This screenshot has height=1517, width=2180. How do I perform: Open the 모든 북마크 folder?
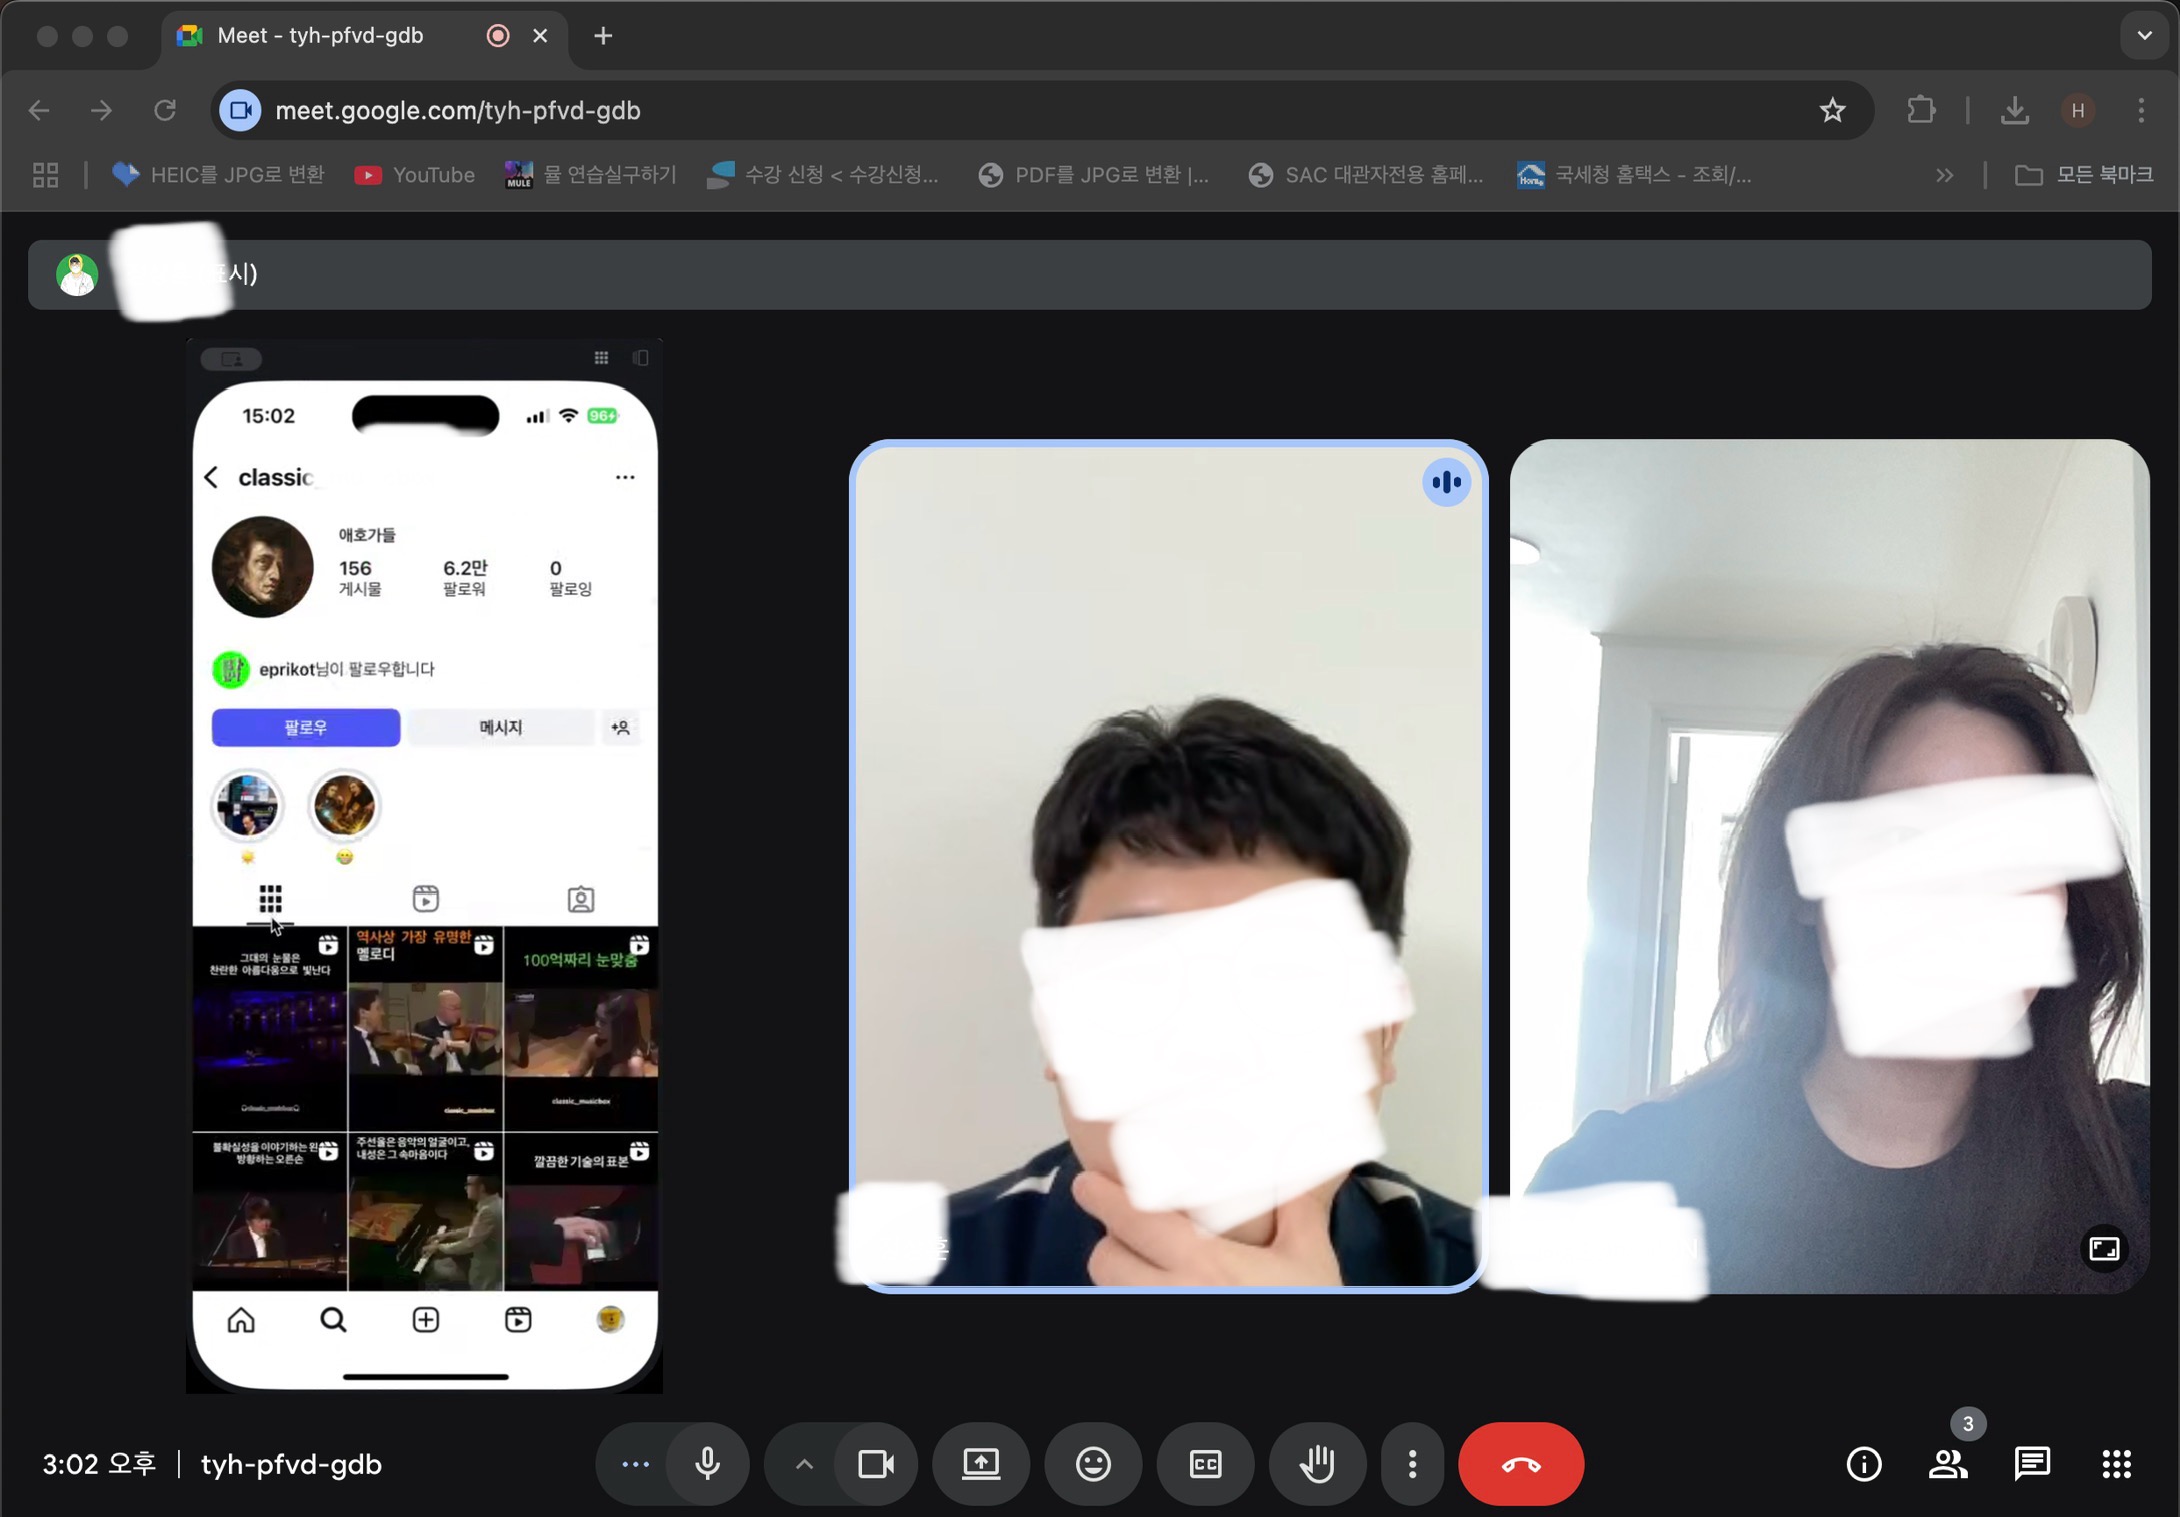(2083, 175)
